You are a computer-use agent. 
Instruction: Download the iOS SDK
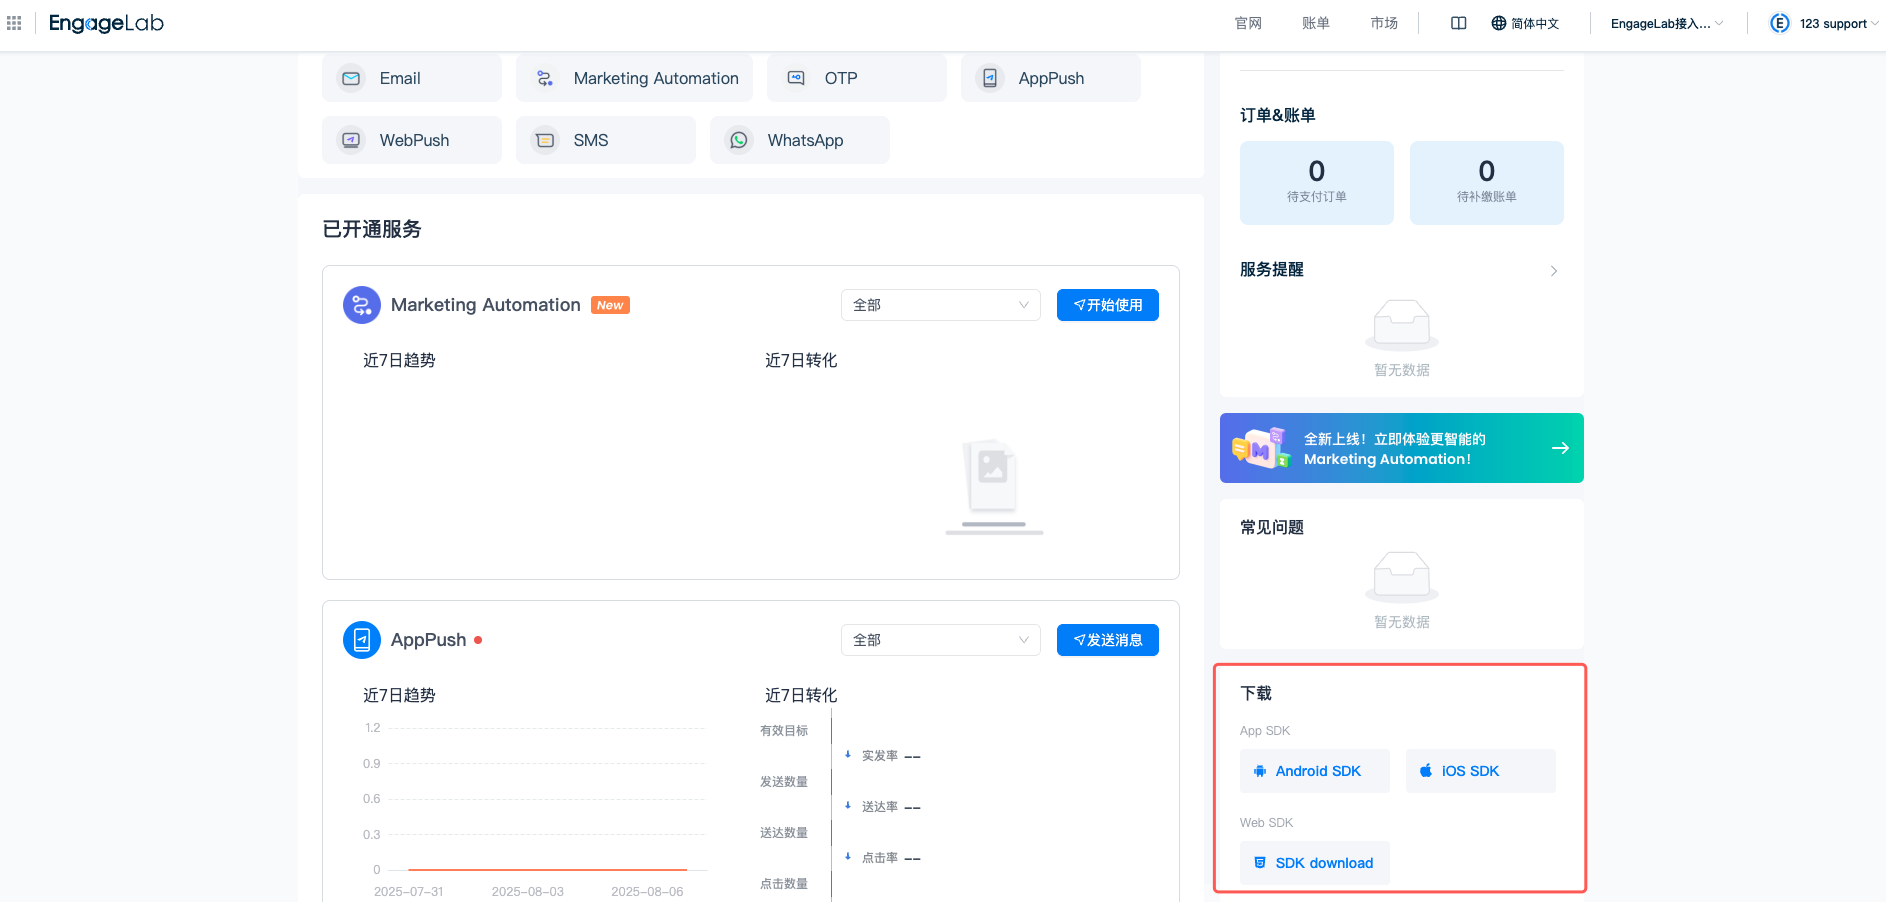[1481, 771]
